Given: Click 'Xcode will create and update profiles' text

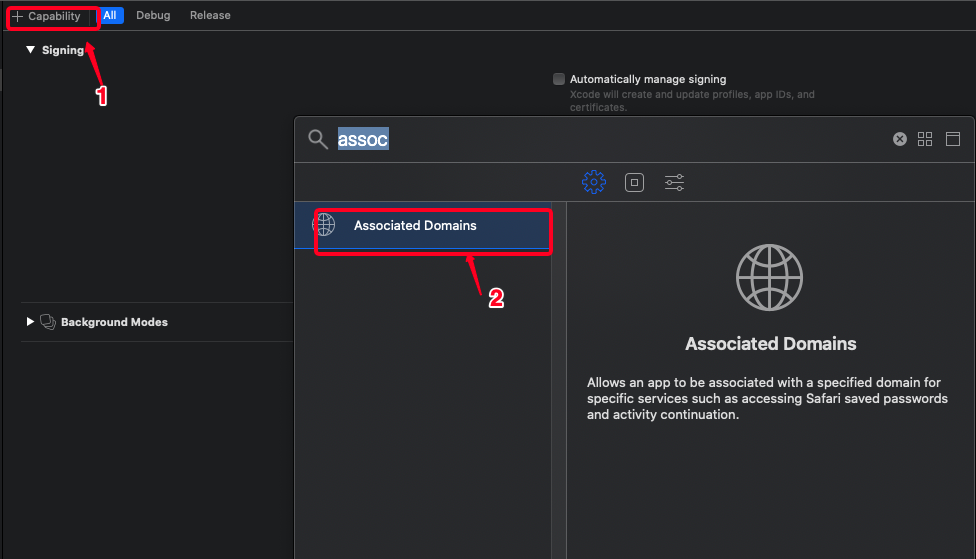Looking at the screenshot, I should pyautogui.click(x=692, y=101).
